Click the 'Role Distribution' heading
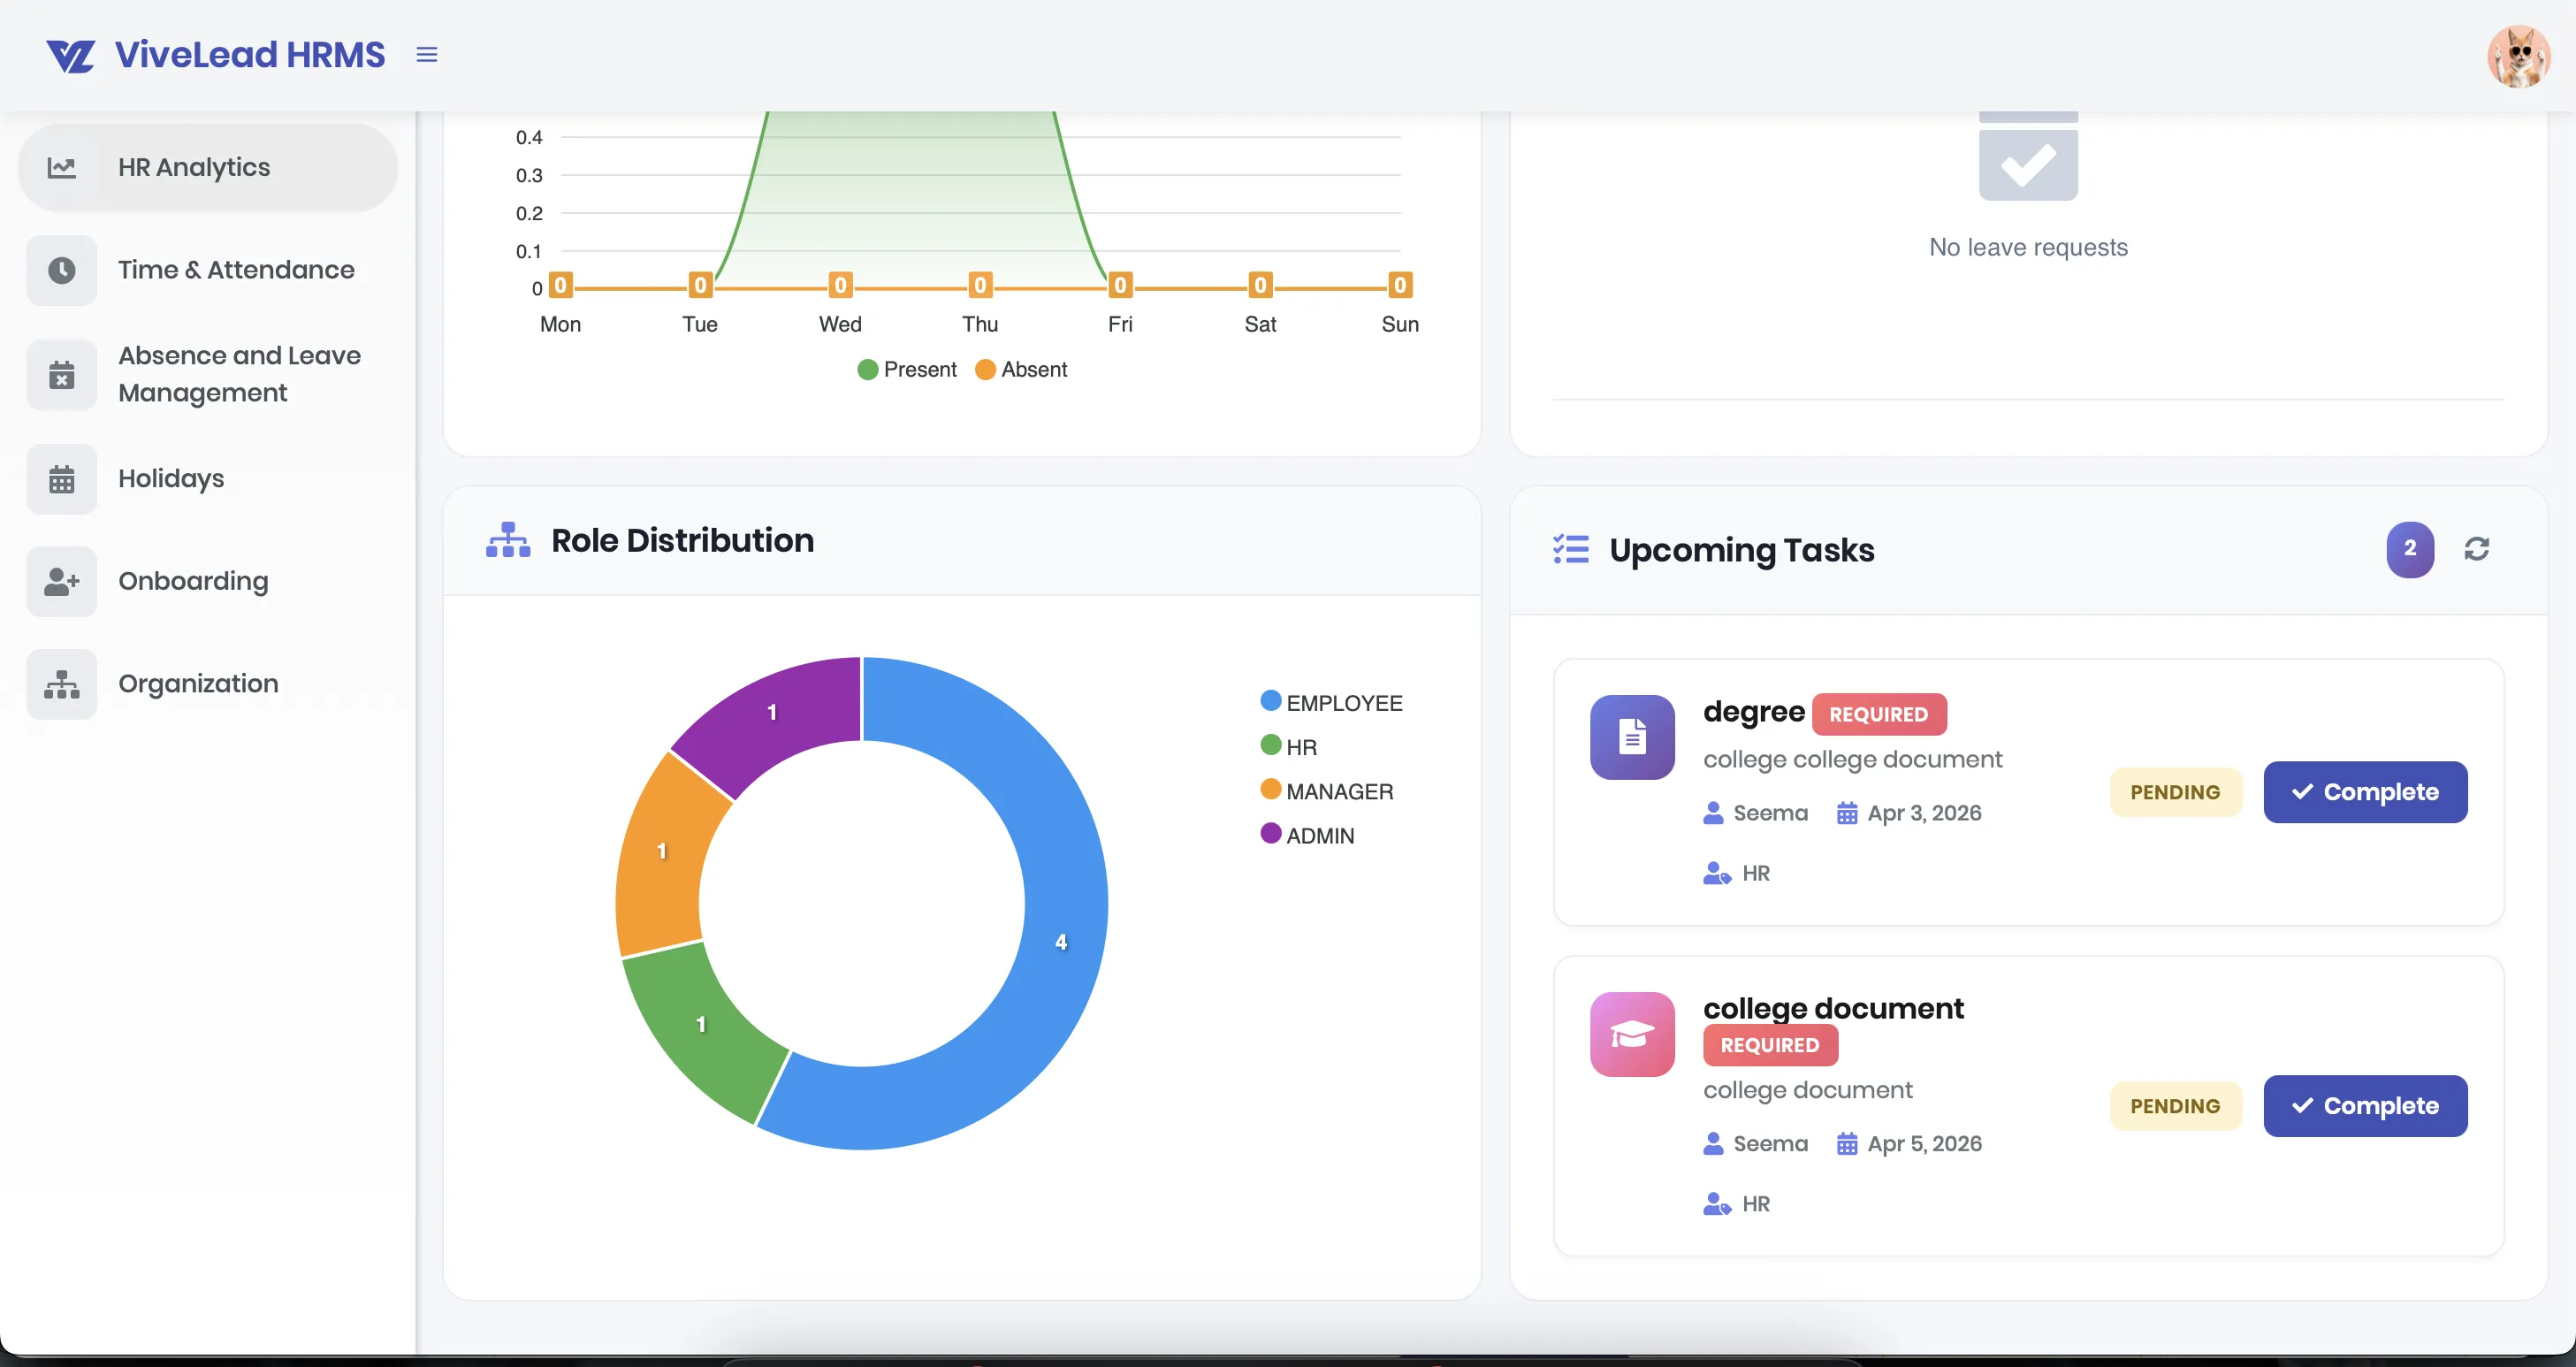The width and height of the screenshot is (2576, 1367). (682, 540)
